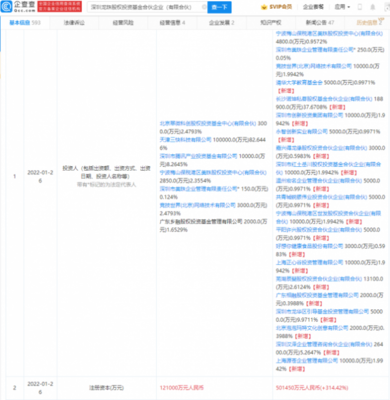Switch to the 经营风险 tab
The image size is (390, 400).
pos(123,23)
